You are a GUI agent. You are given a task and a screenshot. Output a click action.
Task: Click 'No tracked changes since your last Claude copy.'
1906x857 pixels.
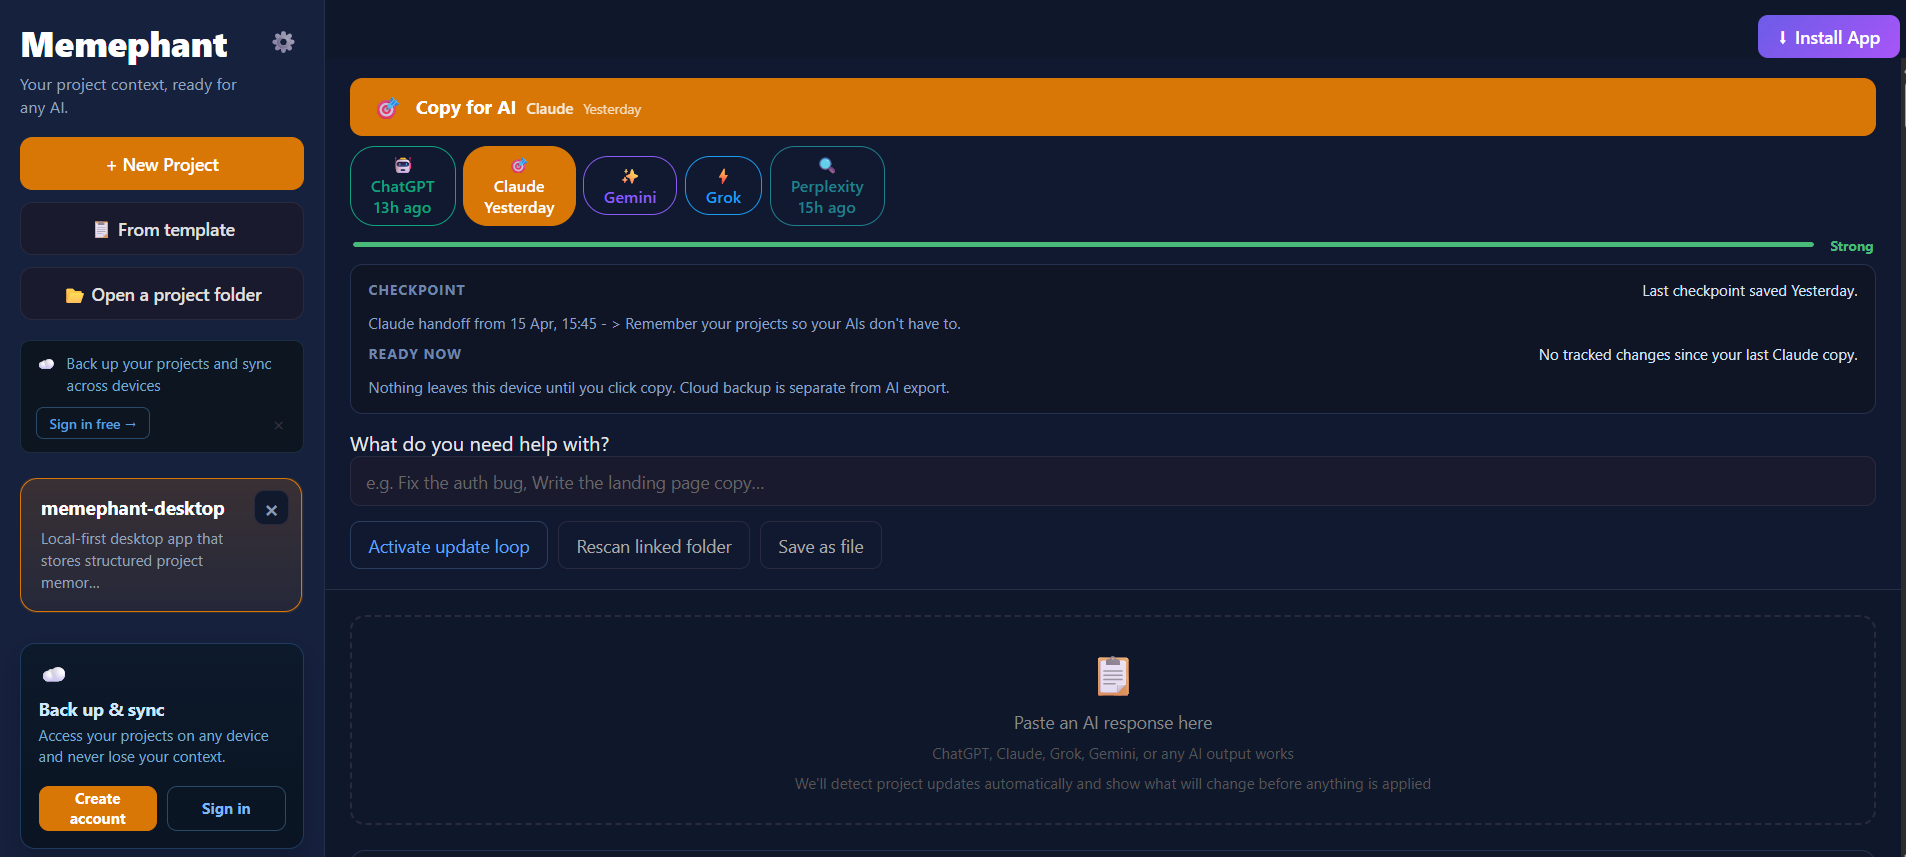[1698, 355]
